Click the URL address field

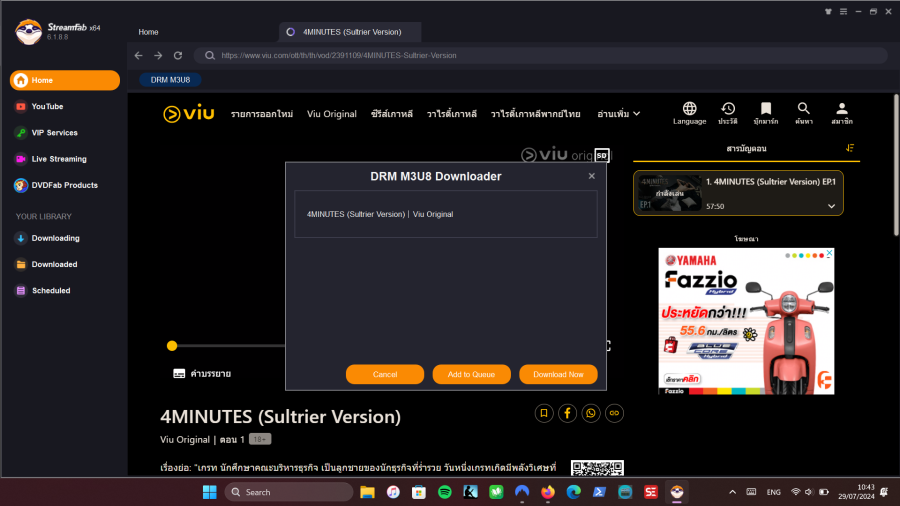540,56
